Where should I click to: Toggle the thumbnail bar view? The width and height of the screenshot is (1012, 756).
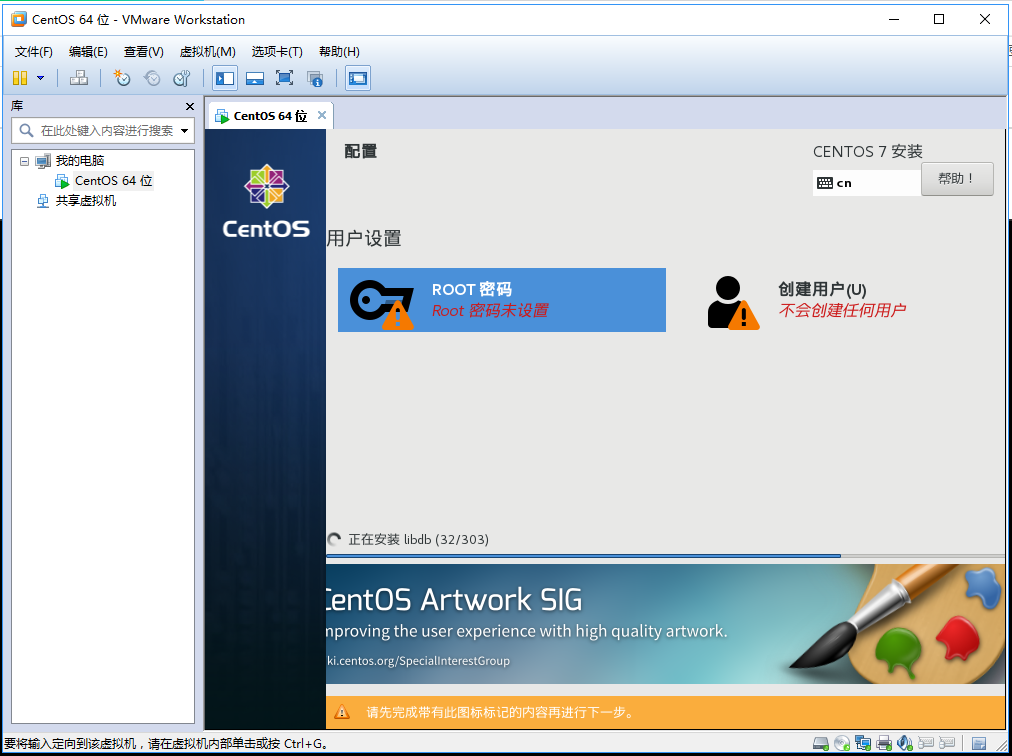click(x=255, y=79)
